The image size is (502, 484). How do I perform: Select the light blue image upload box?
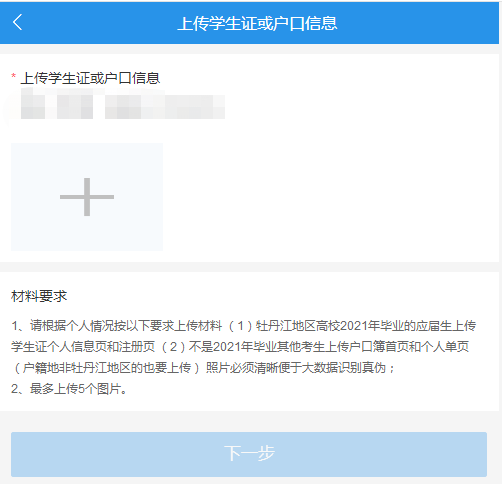[87, 197]
